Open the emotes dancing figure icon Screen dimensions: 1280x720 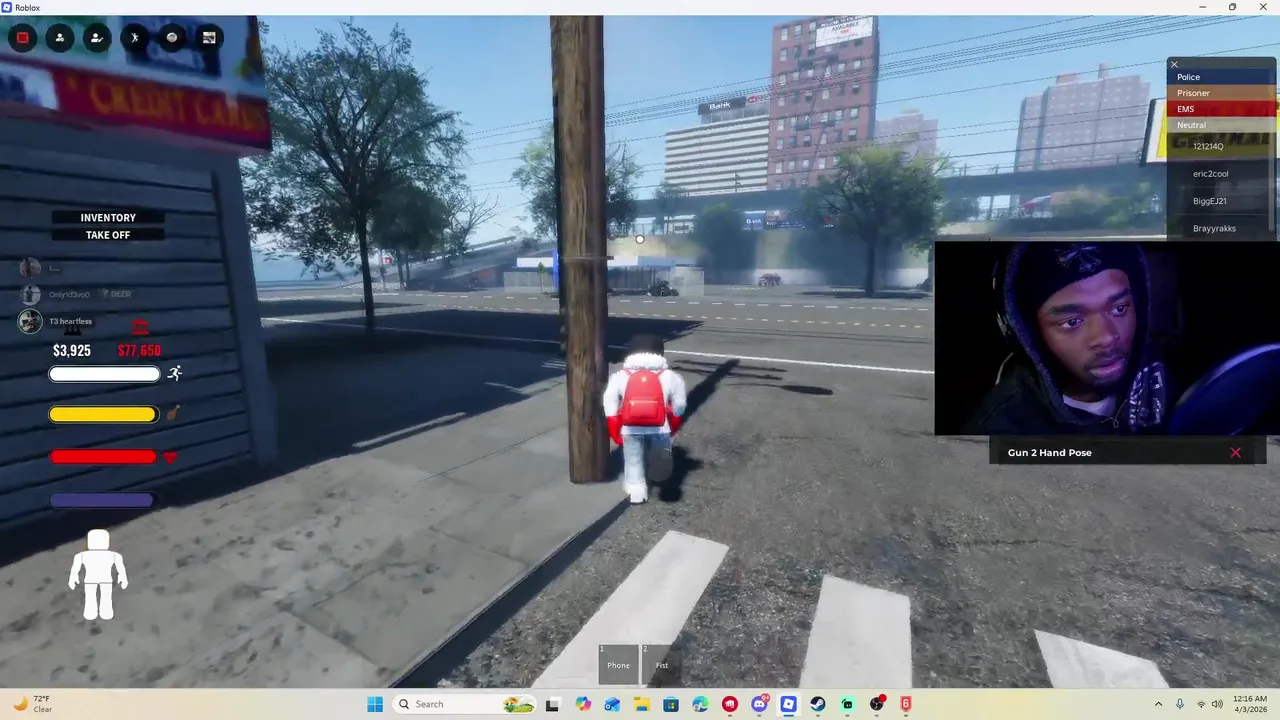134,38
